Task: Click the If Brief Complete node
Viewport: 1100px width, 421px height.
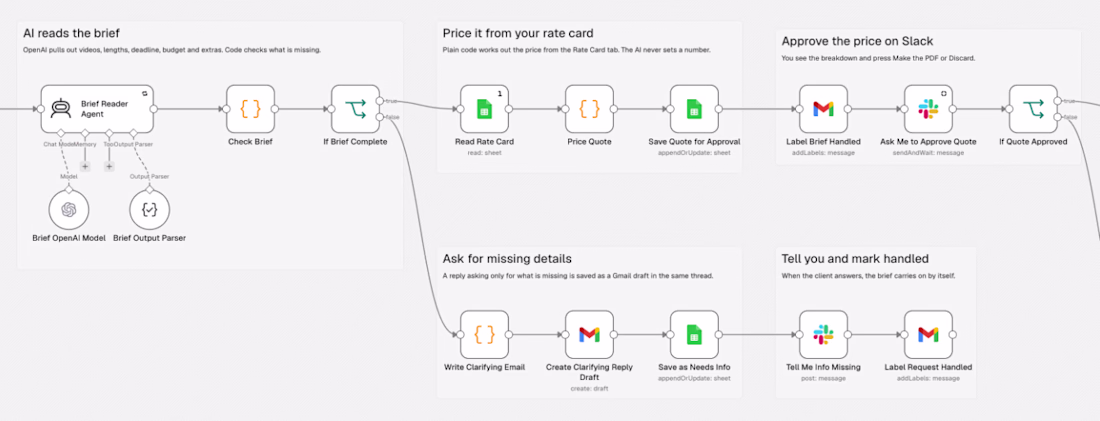Action: click(355, 109)
